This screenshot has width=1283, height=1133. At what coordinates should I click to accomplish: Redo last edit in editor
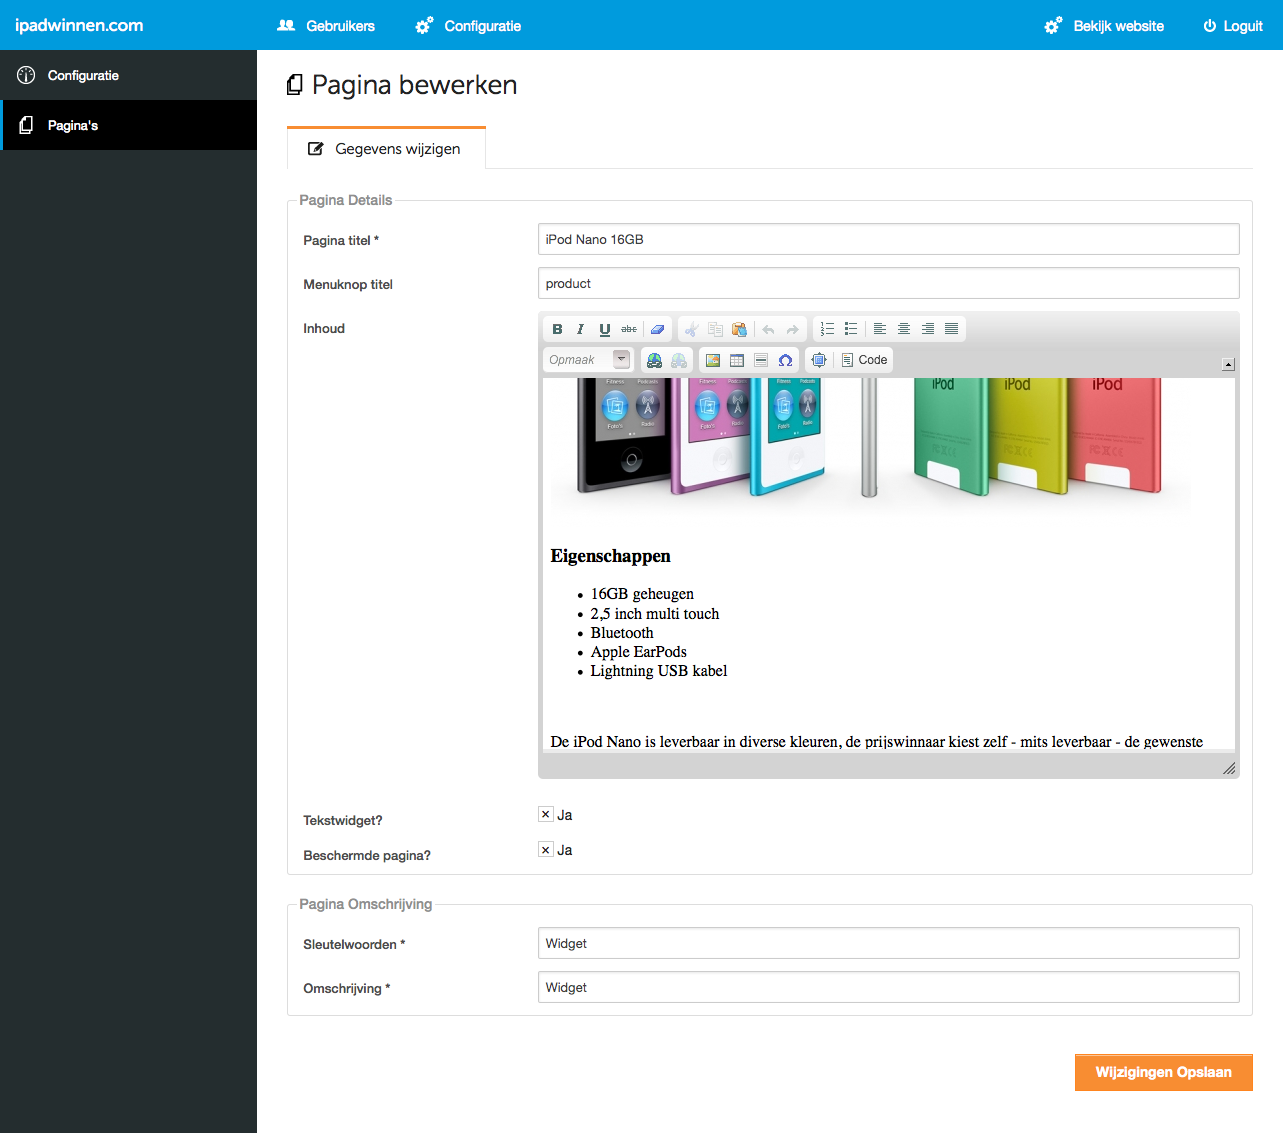point(792,329)
